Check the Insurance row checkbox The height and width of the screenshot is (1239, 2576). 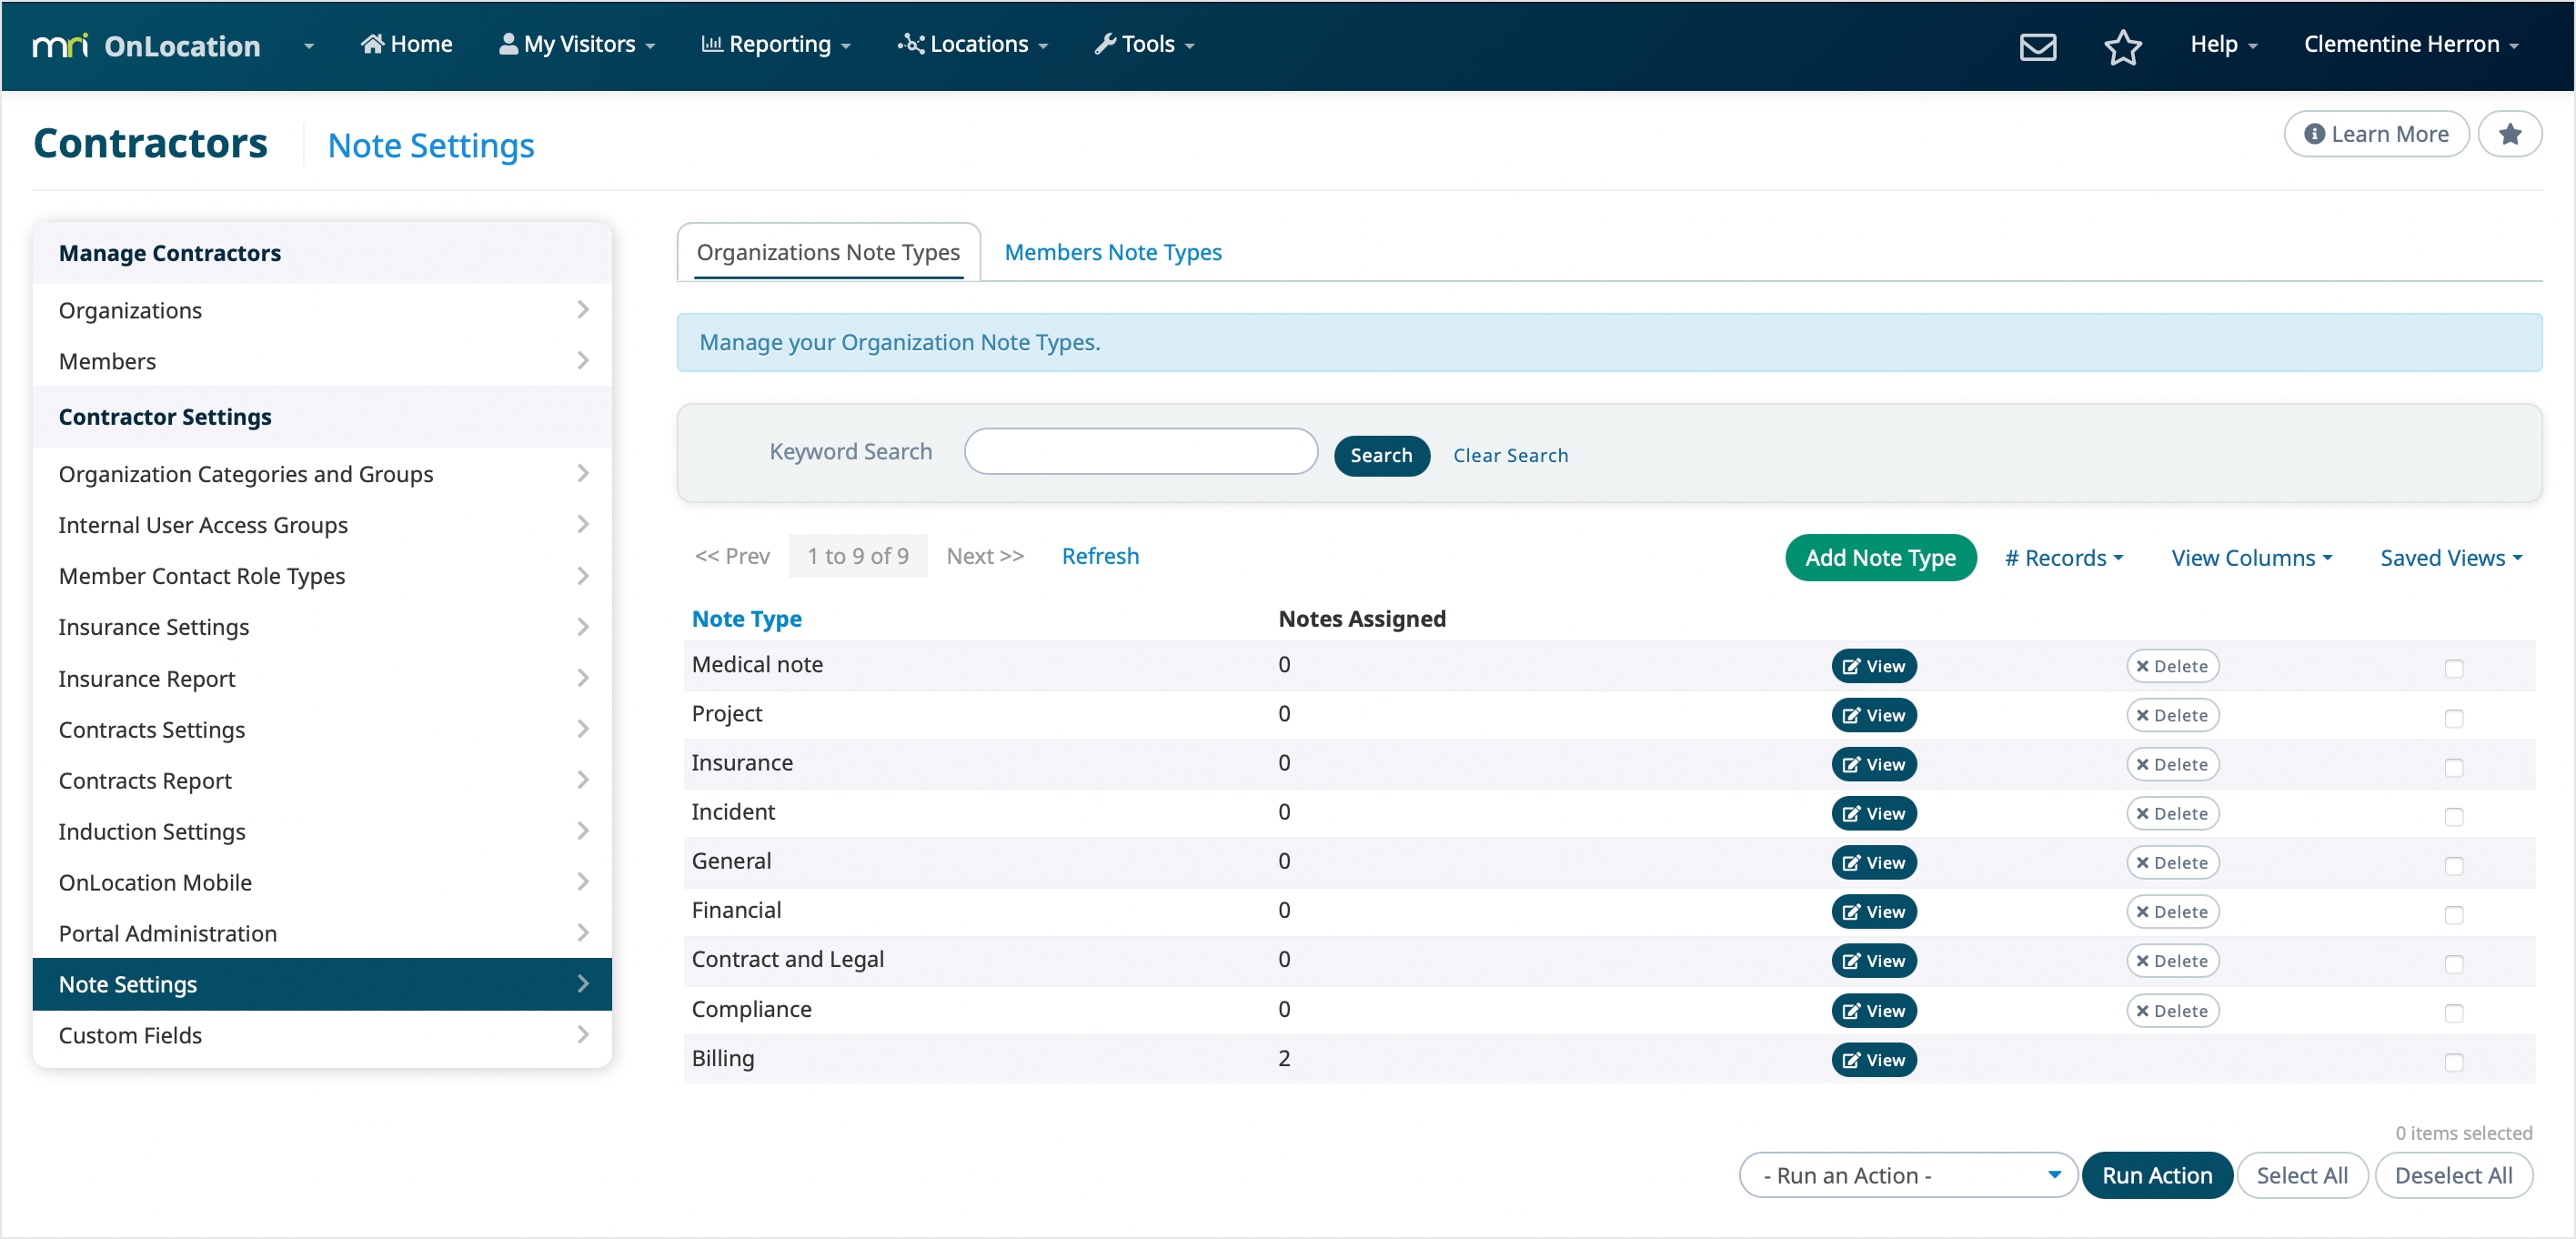2453,767
